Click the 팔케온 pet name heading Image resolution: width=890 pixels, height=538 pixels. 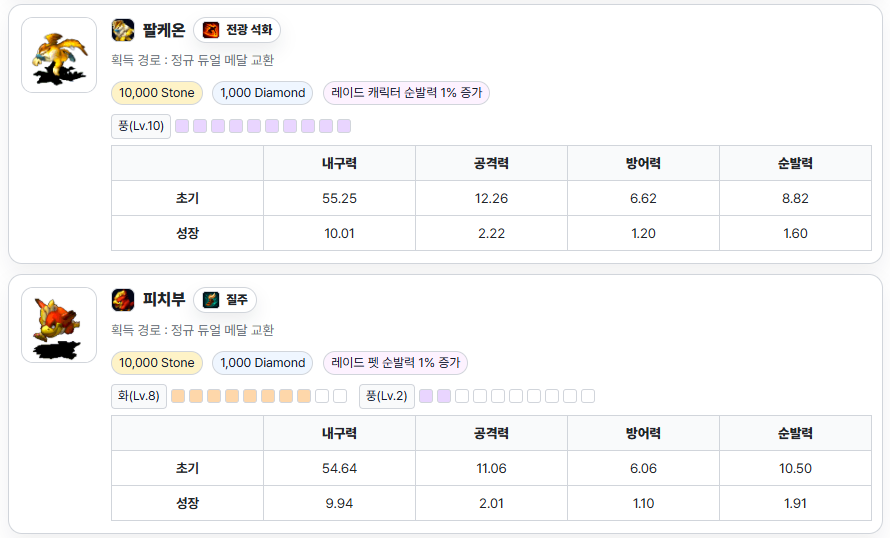(164, 30)
